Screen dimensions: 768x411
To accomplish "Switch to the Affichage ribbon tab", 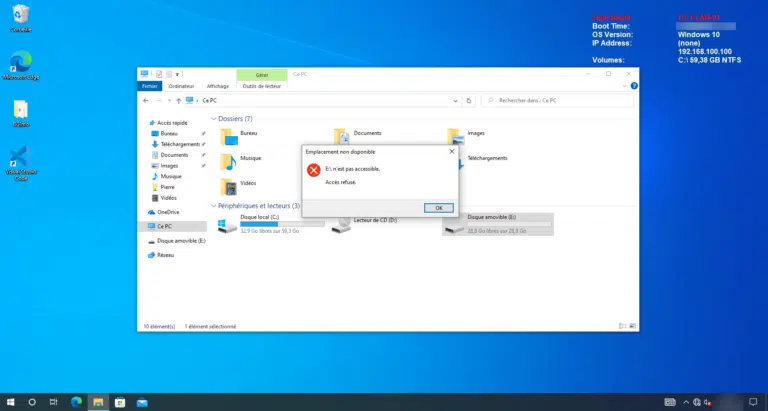I will coord(217,86).
